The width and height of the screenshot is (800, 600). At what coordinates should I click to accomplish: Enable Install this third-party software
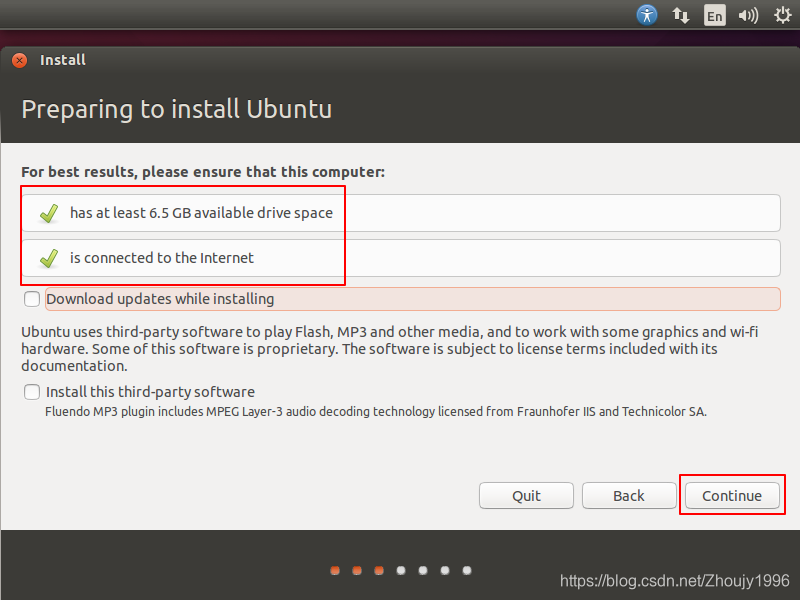point(32,392)
